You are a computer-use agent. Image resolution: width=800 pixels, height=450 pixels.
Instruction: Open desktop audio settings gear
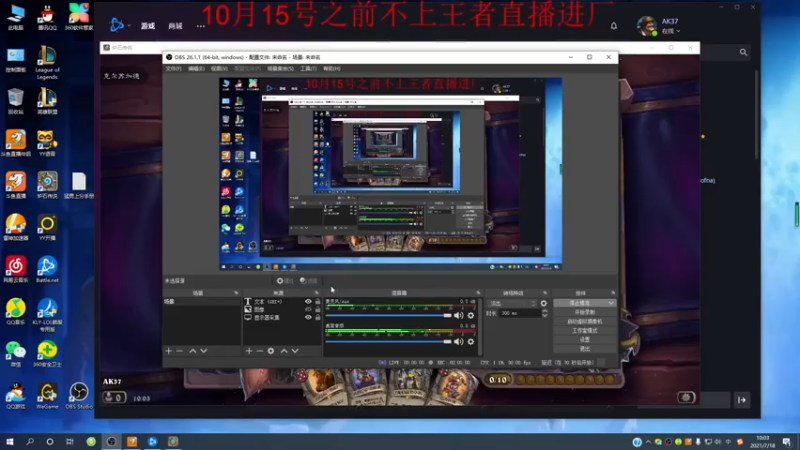471,341
